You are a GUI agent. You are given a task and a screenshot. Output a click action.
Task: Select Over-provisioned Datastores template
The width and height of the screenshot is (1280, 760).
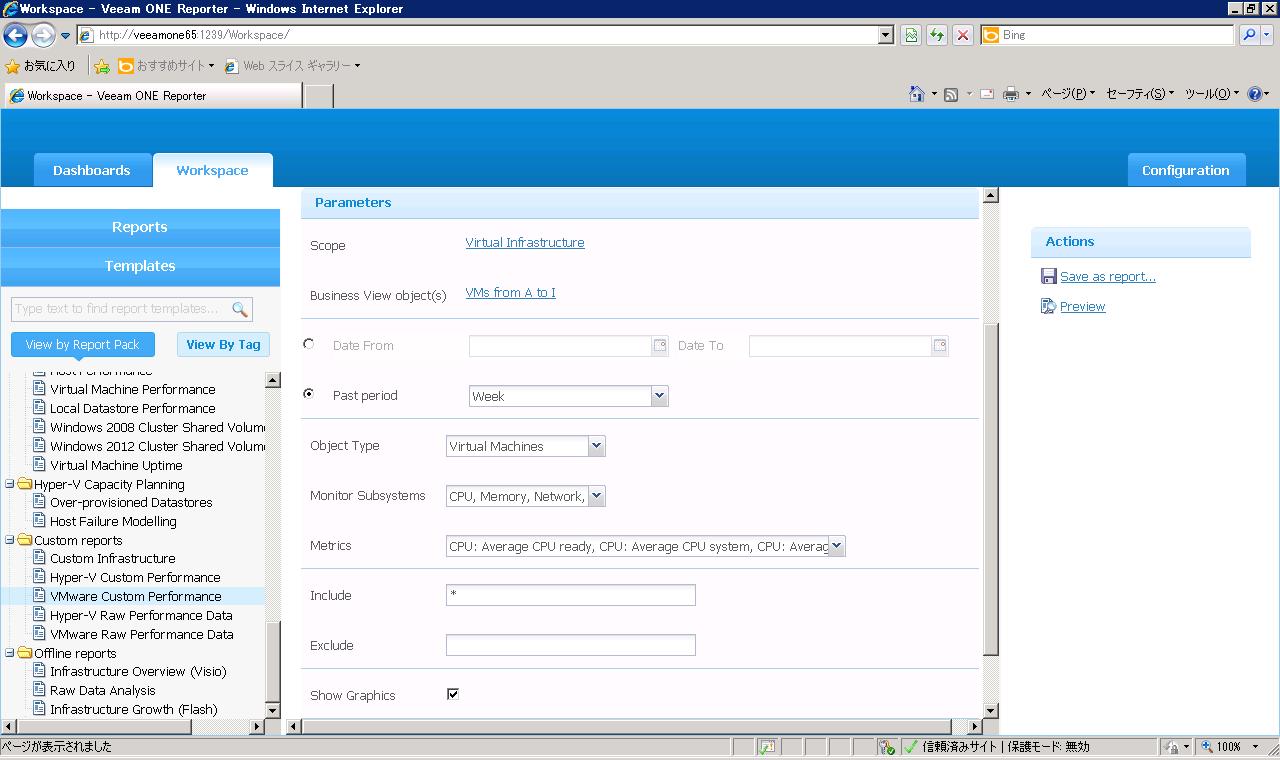tap(131, 502)
